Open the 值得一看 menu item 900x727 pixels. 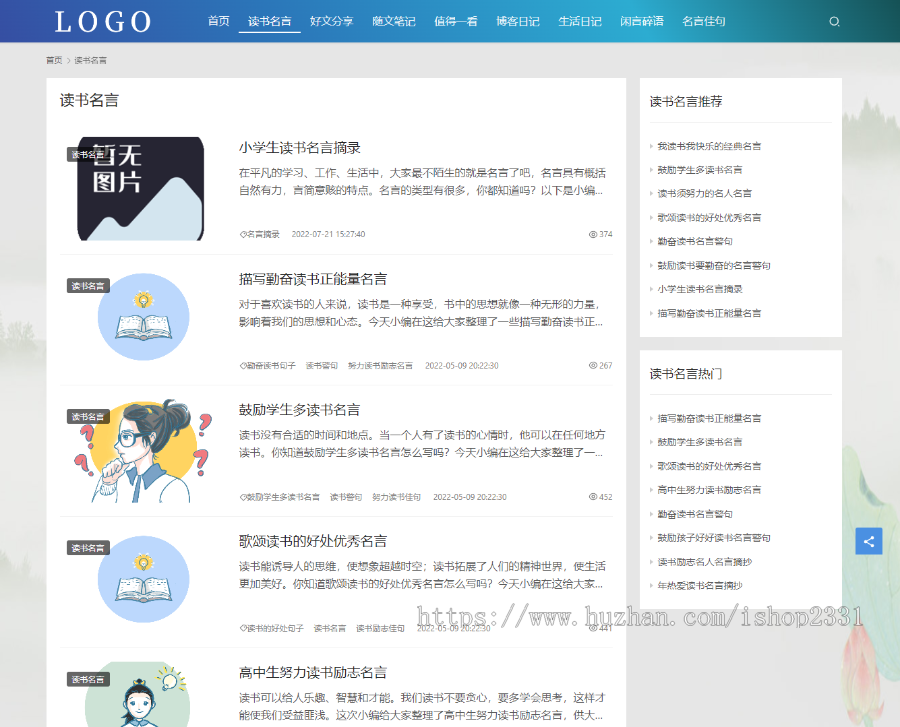pyautogui.click(x=456, y=21)
